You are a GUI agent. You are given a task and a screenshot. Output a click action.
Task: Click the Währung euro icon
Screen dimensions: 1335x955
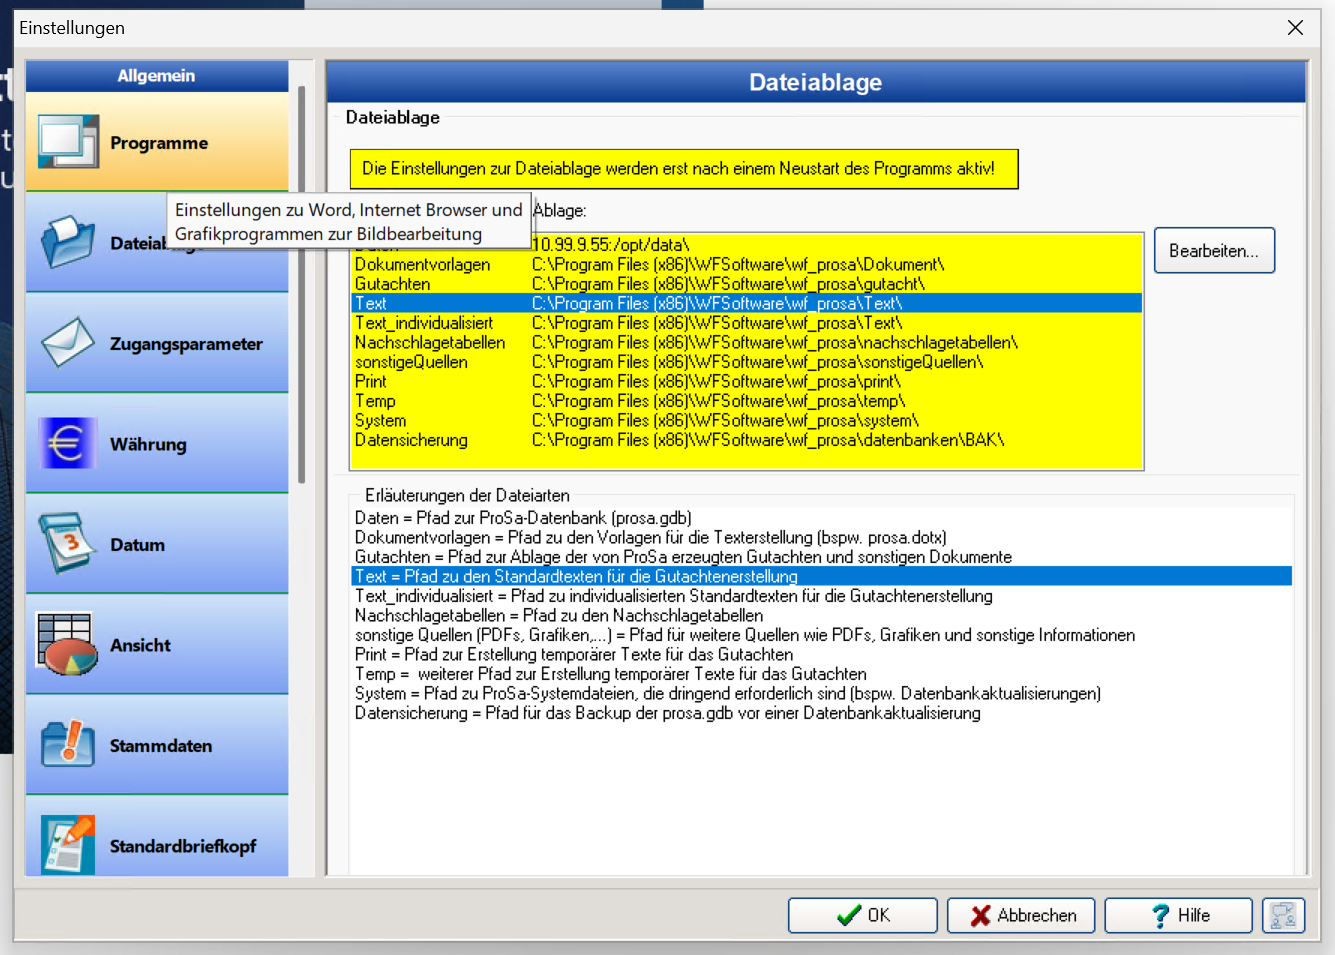coord(68,443)
